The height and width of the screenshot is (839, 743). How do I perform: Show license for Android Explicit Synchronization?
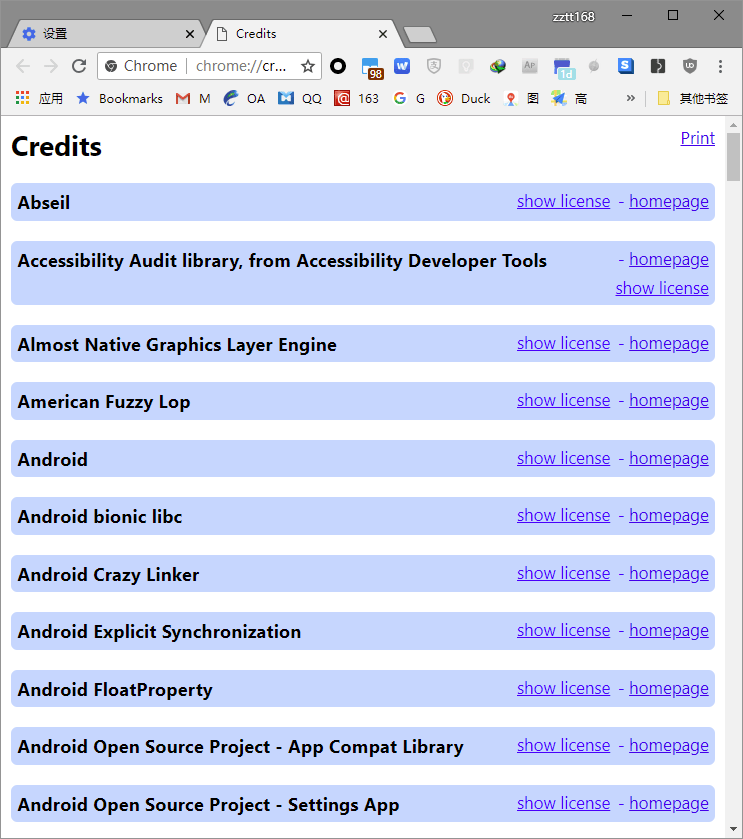click(563, 630)
